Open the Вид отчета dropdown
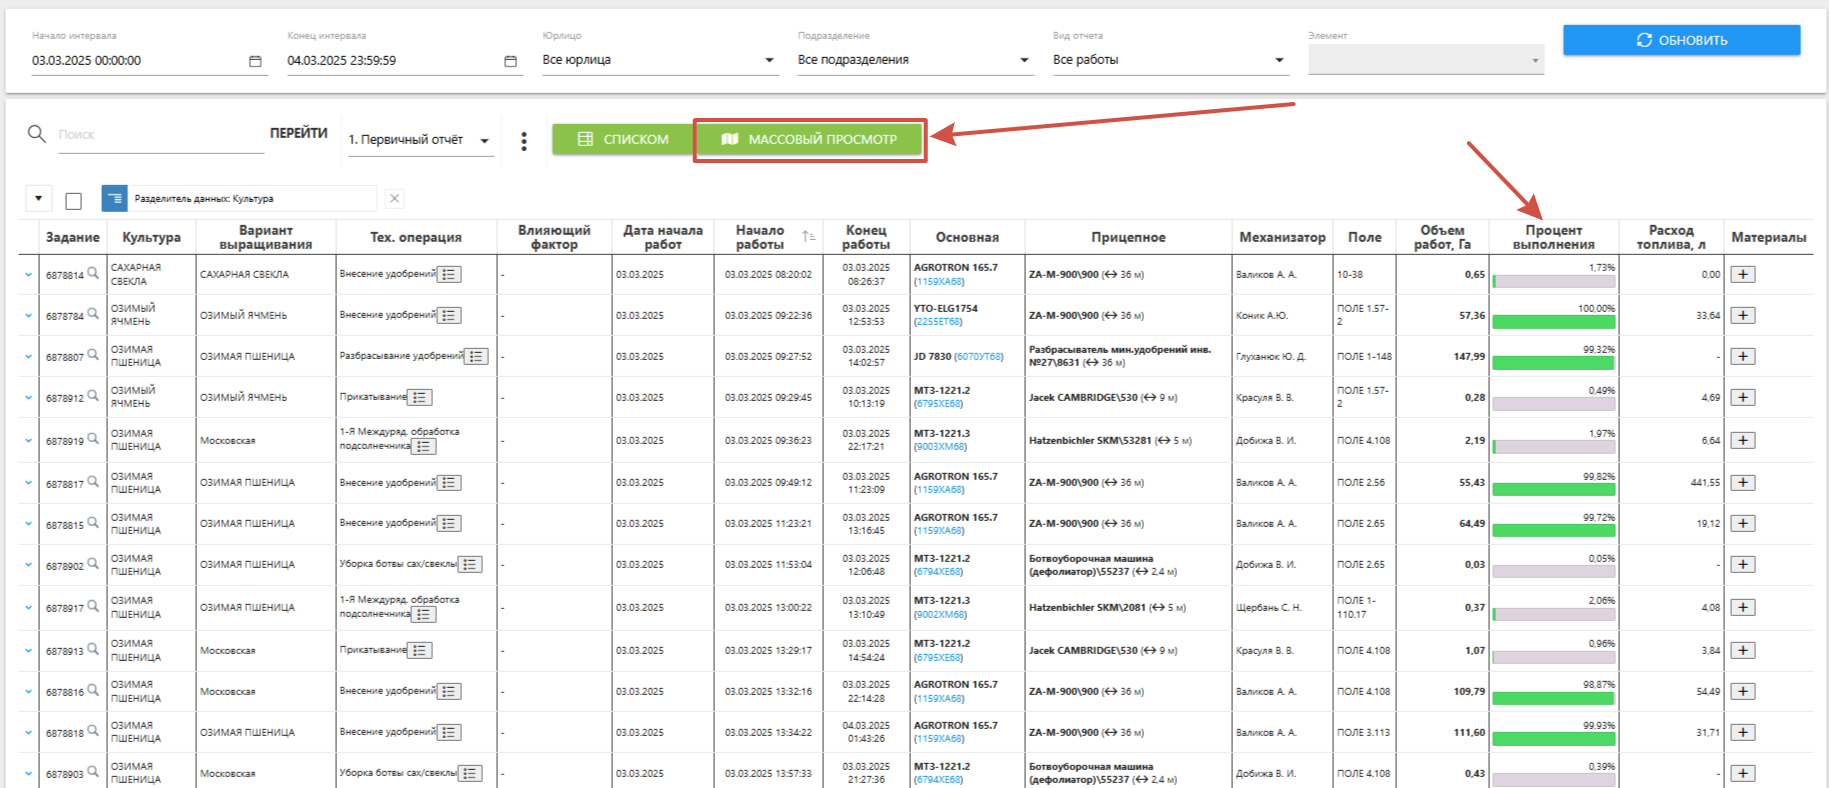 click(x=1279, y=61)
